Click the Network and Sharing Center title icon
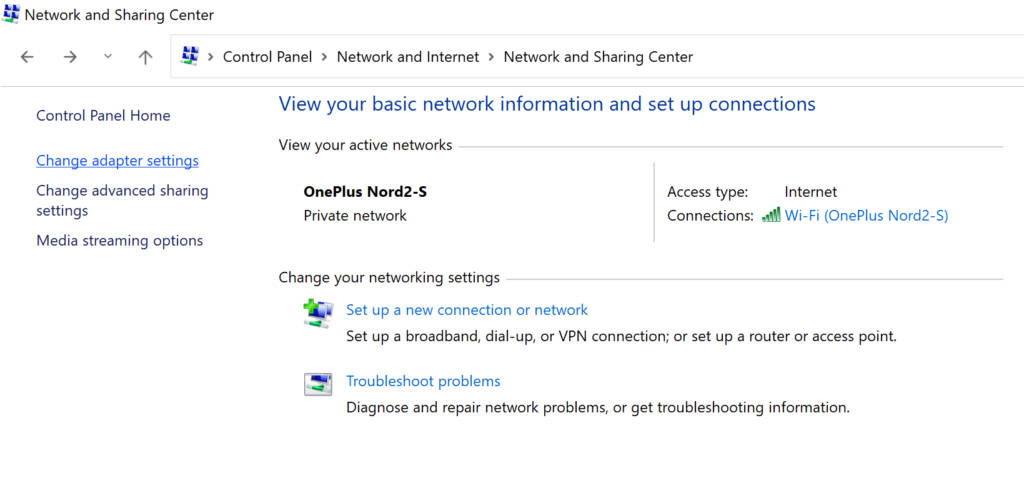Screen dimensions: 1024x478 click(11, 15)
